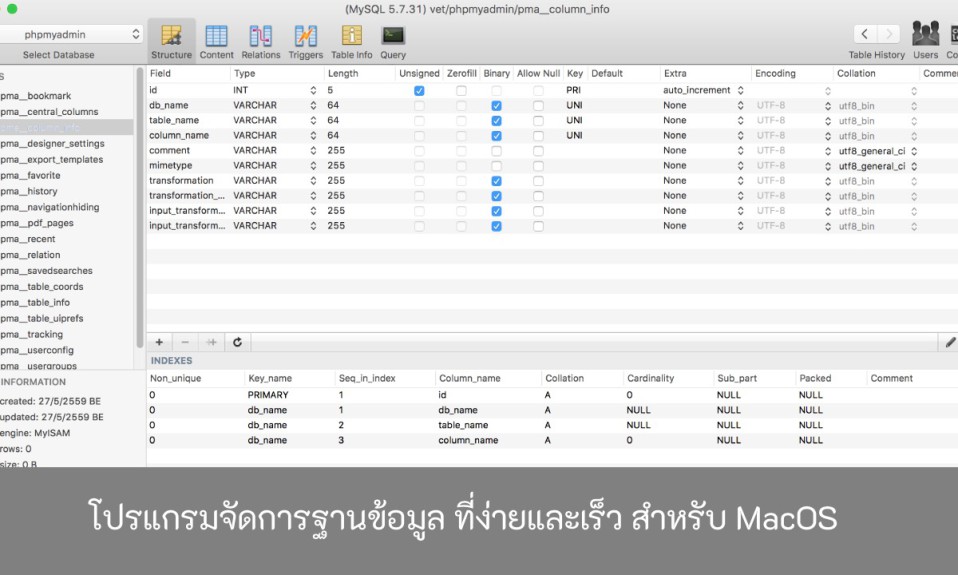The image size is (958, 575).
Task: Select pma__designer_settings table
Action: point(66,144)
